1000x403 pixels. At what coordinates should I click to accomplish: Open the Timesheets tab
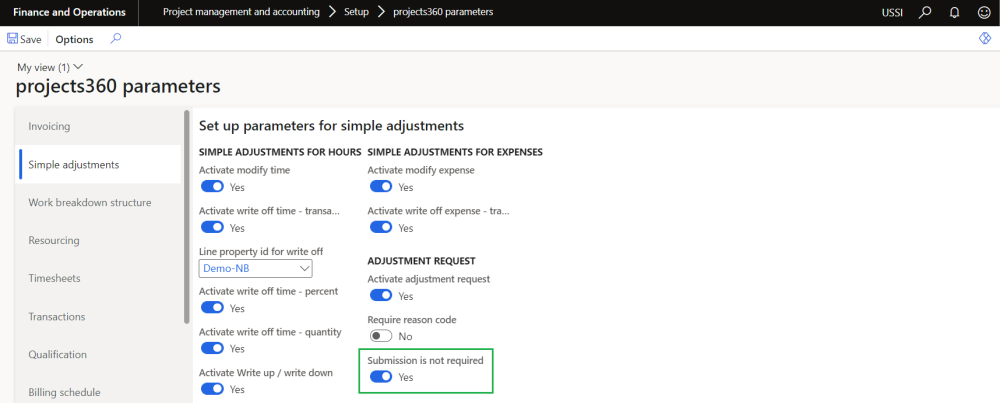click(x=54, y=278)
